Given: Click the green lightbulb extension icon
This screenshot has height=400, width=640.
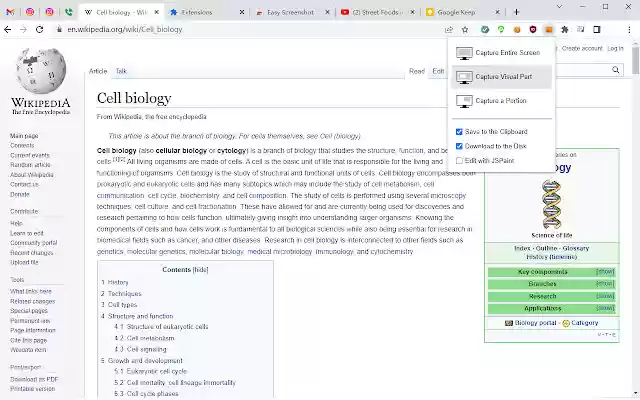Looking at the screenshot, I should [x=501, y=29].
